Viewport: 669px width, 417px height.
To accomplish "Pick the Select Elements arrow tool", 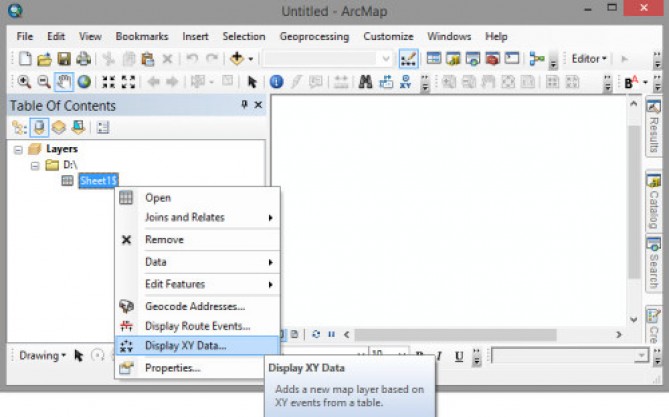I will pyautogui.click(x=252, y=82).
